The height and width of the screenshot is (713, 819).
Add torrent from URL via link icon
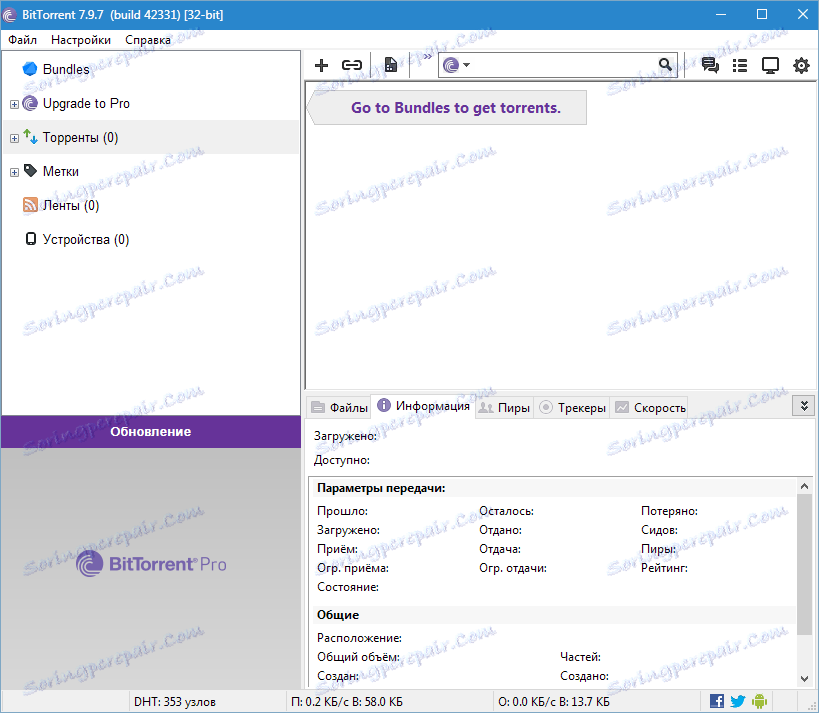352,65
